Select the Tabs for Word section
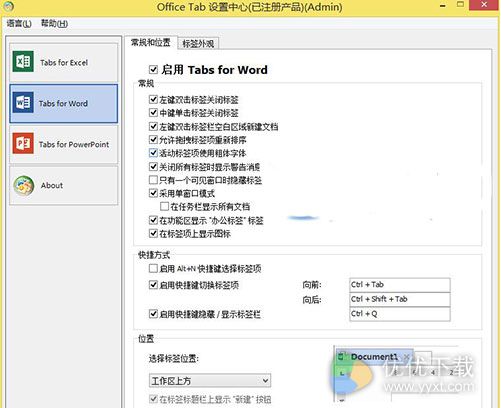The height and width of the screenshot is (408, 501). click(x=64, y=103)
